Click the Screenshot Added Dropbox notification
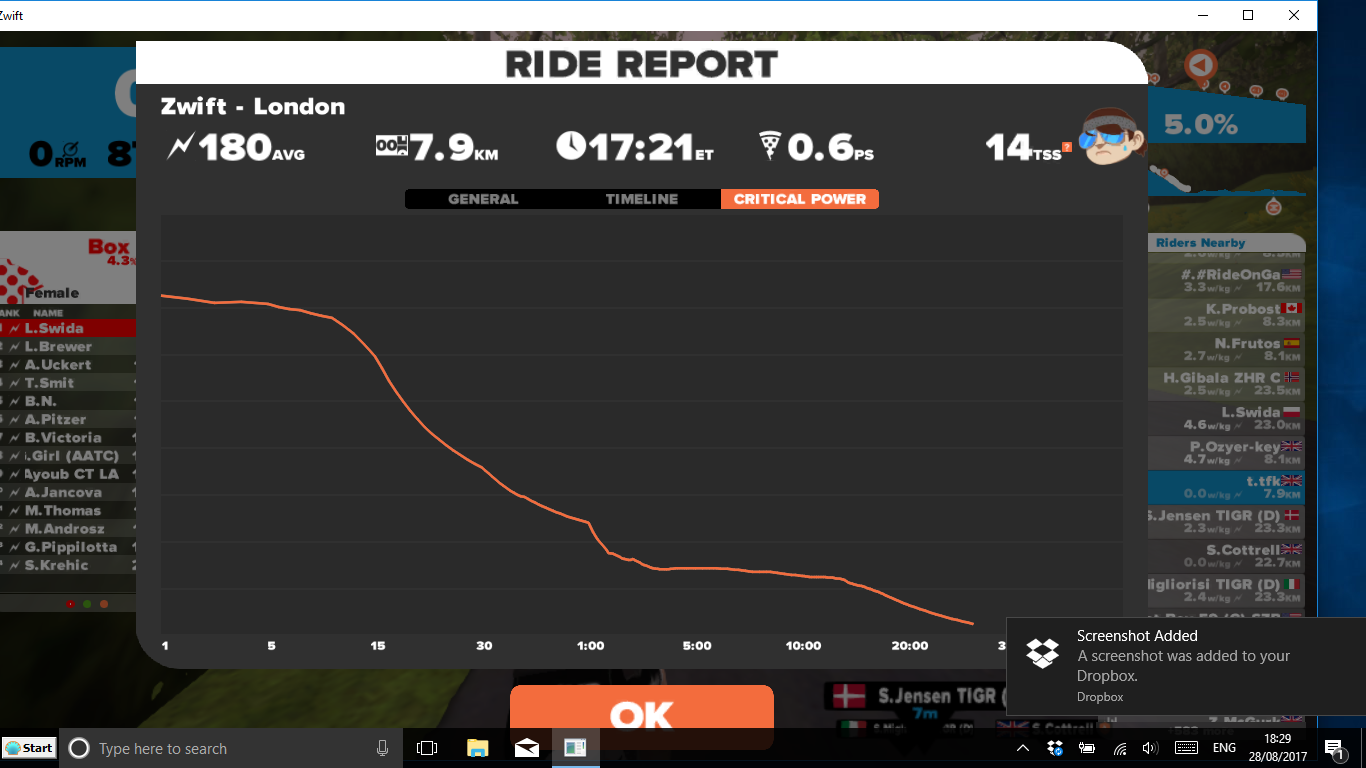 click(x=1186, y=666)
